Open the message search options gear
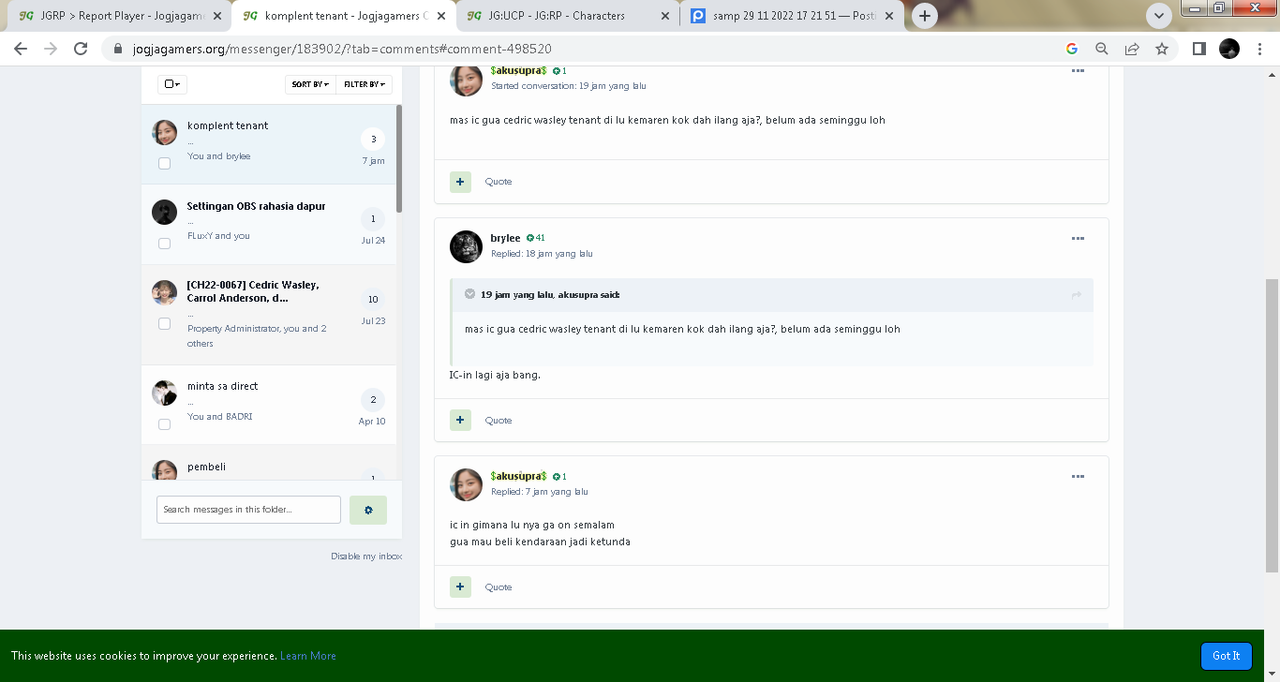This screenshot has height=682, width=1280. point(368,510)
